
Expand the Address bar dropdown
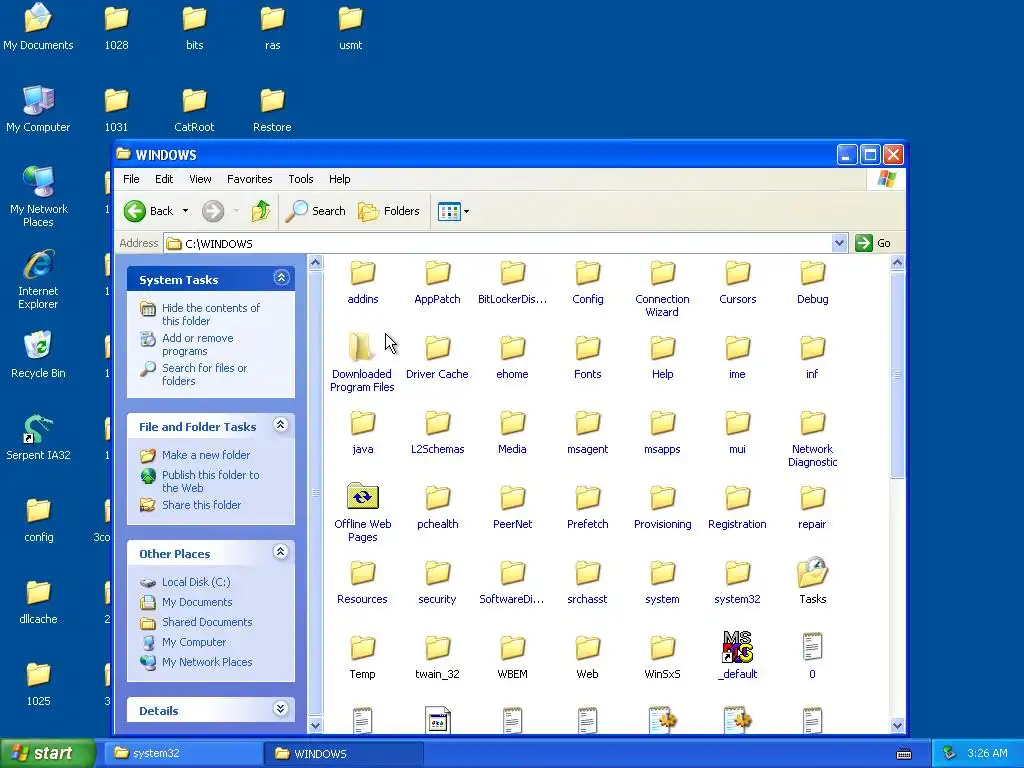tap(839, 243)
